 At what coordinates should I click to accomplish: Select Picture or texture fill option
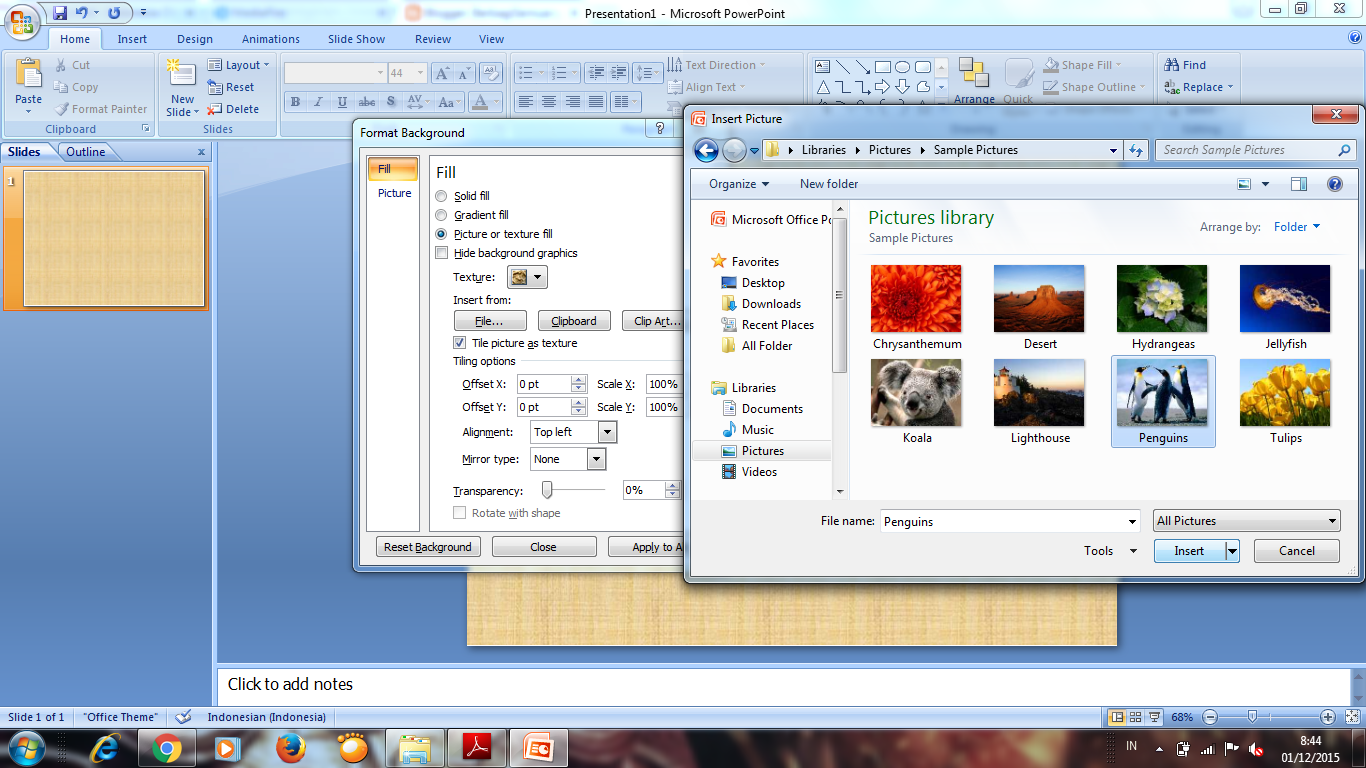441,234
